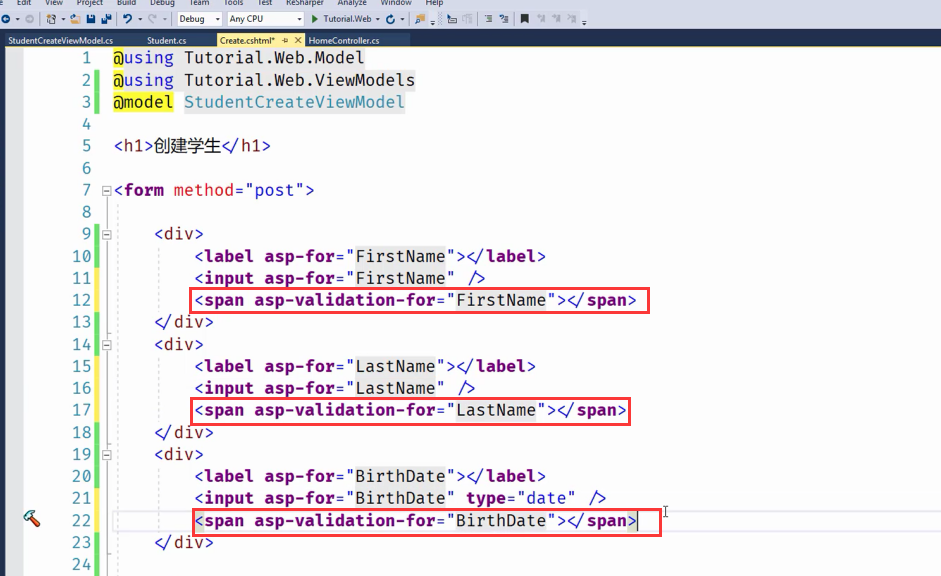Click the h1 heading text 创建学生
This screenshot has width=941, height=576.
pos(187,146)
